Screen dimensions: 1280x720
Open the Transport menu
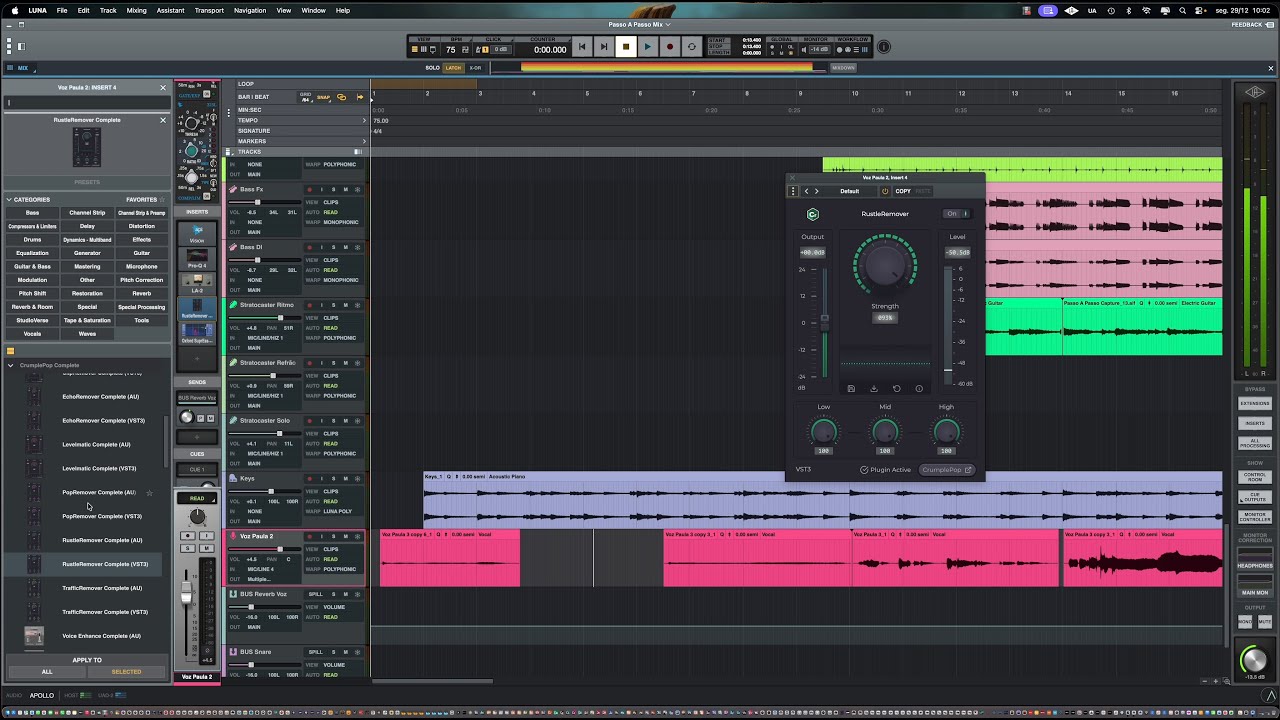point(209,10)
